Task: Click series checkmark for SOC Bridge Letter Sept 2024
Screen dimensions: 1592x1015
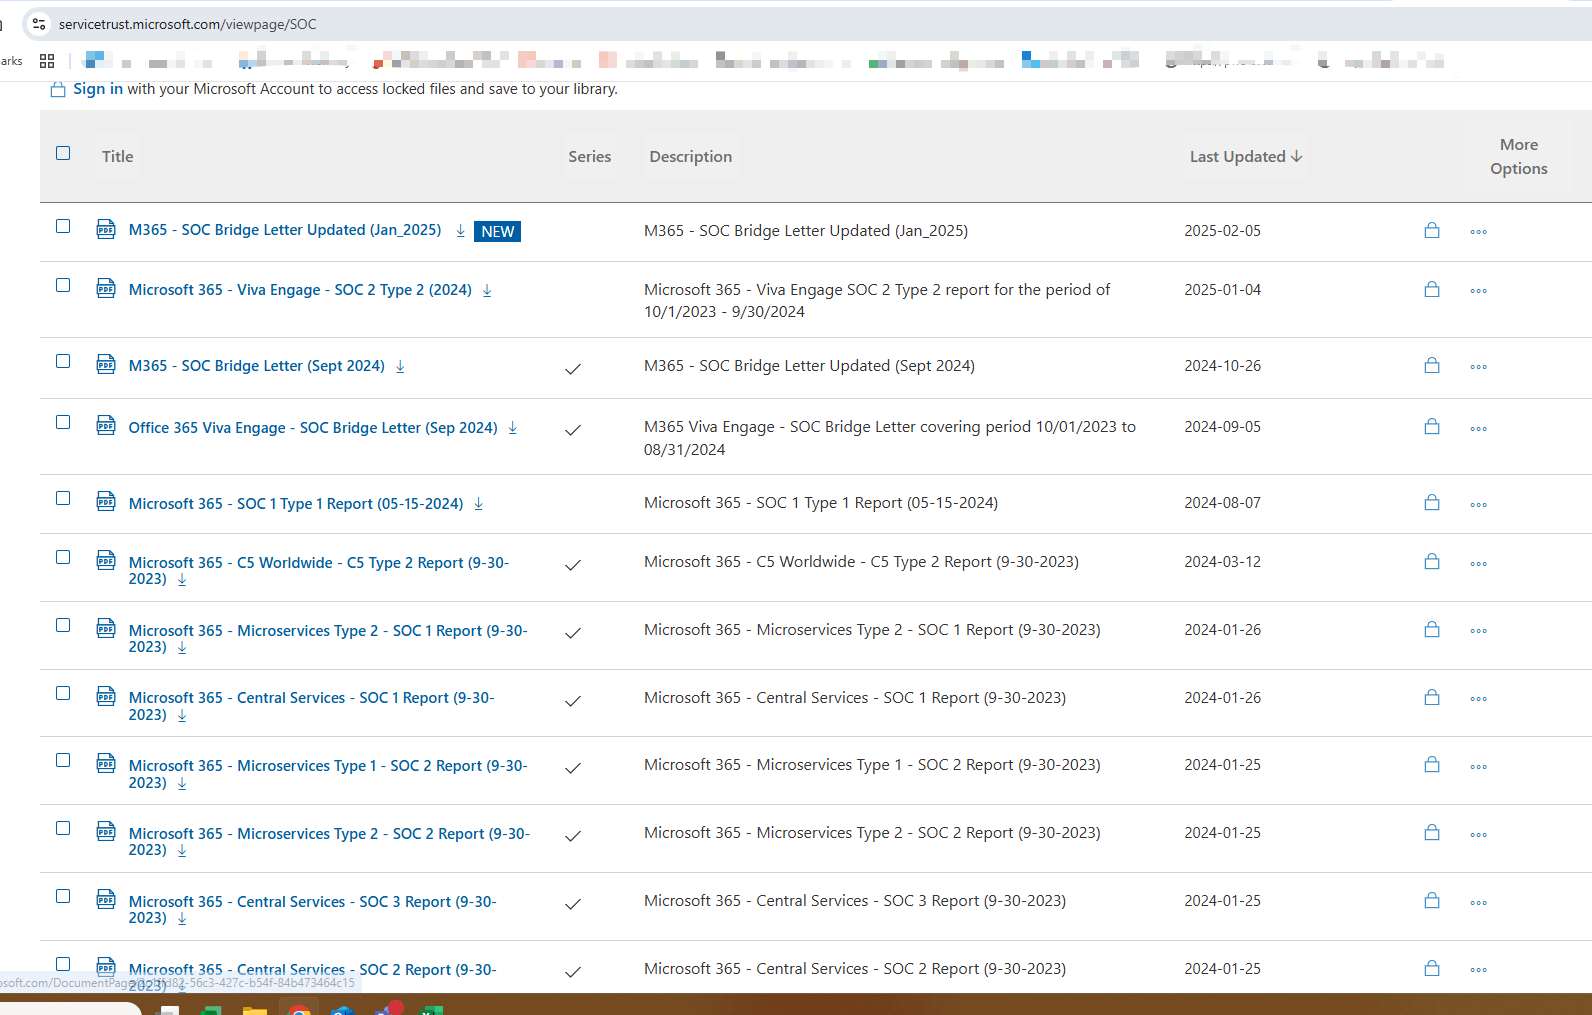Action: pyautogui.click(x=573, y=369)
